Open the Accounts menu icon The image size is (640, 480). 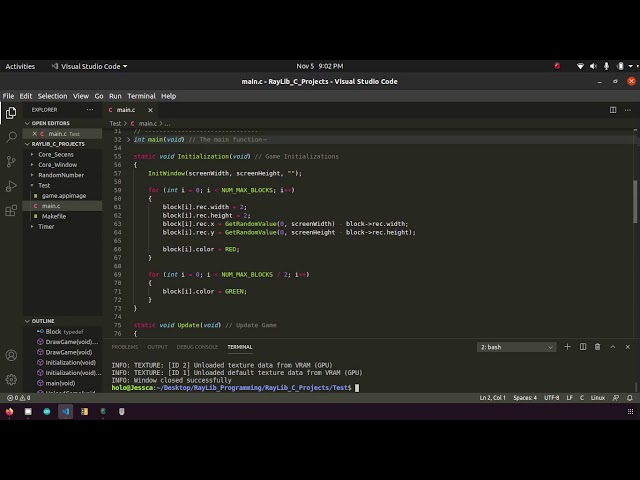[x=11, y=356]
